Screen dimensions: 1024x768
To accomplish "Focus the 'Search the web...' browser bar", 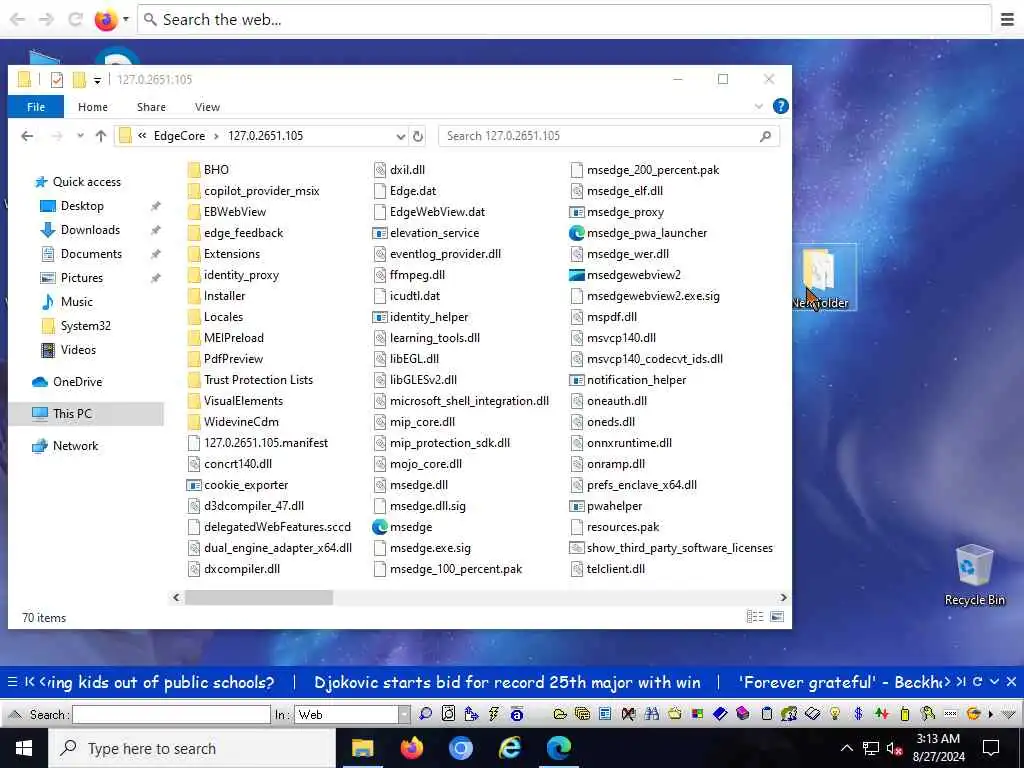I will (564, 20).
